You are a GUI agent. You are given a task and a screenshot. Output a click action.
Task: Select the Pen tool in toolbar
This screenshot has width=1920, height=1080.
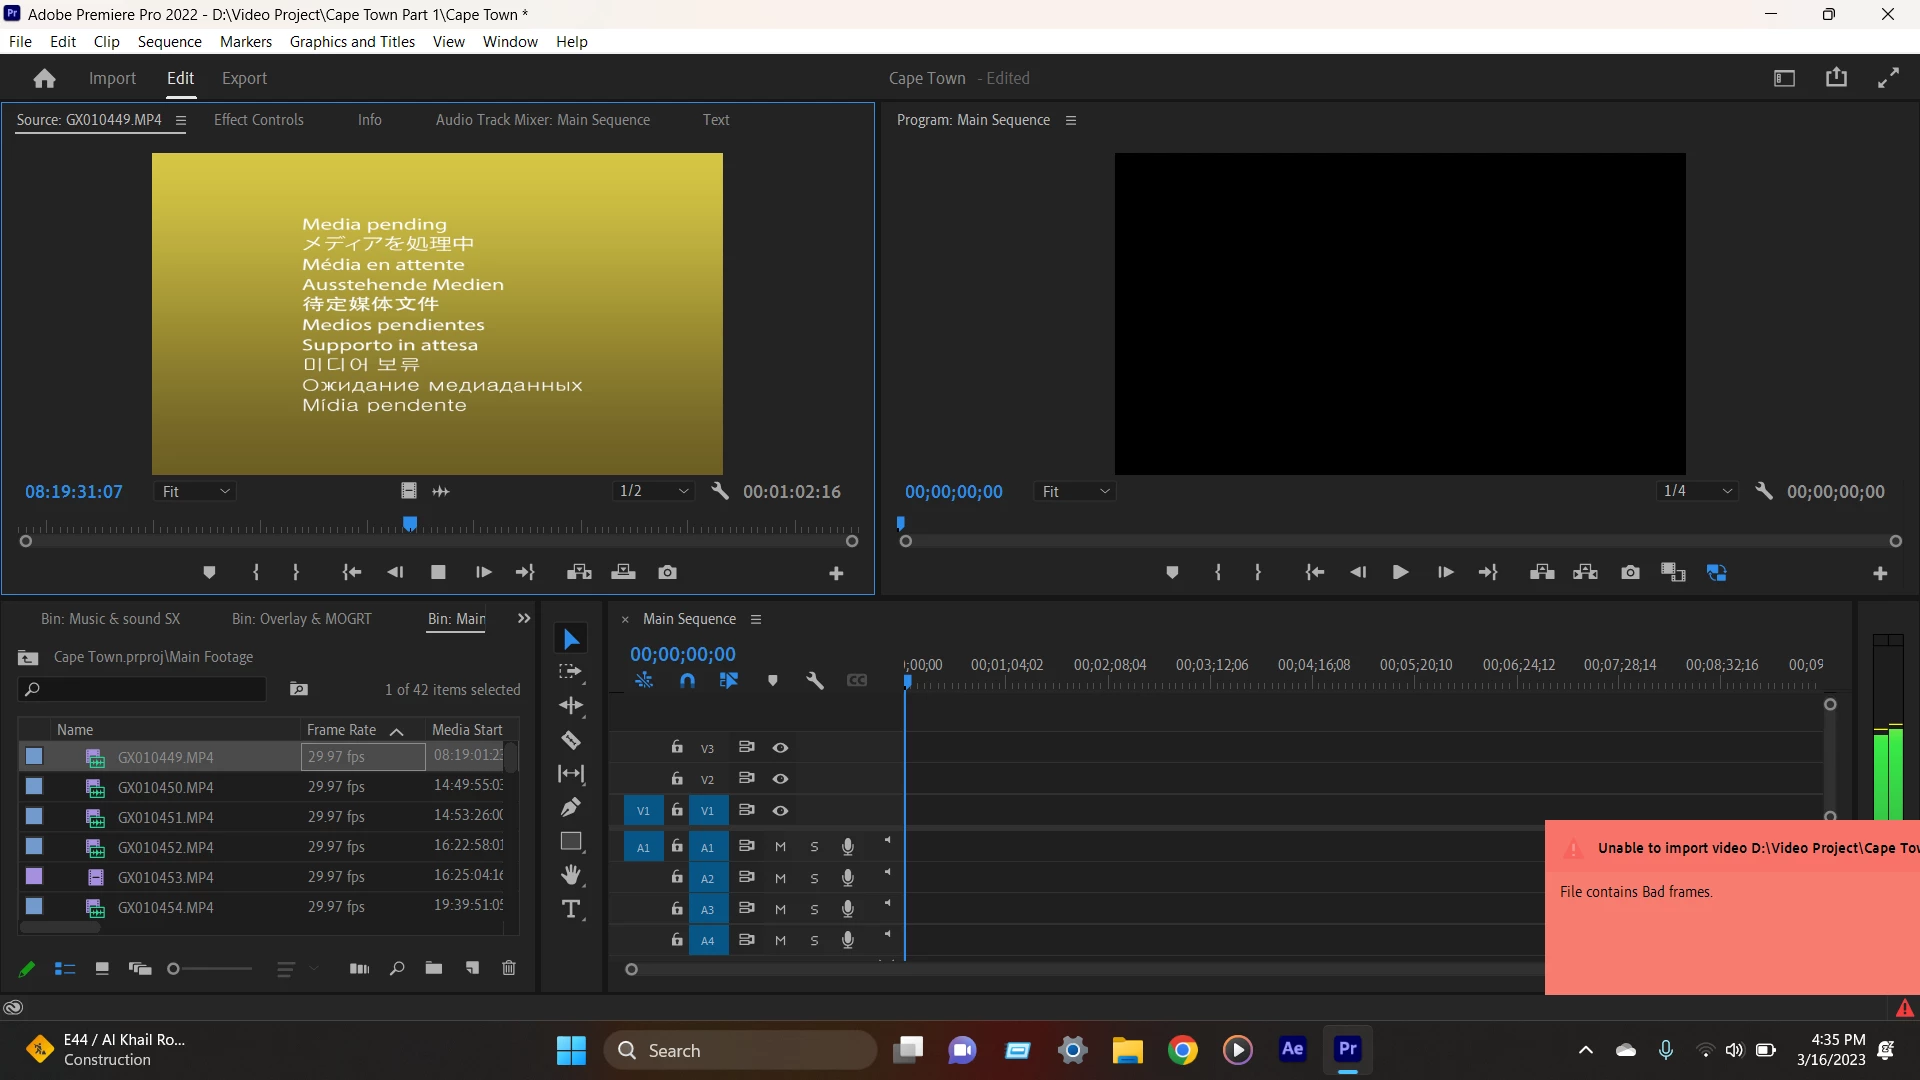point(571,807)
